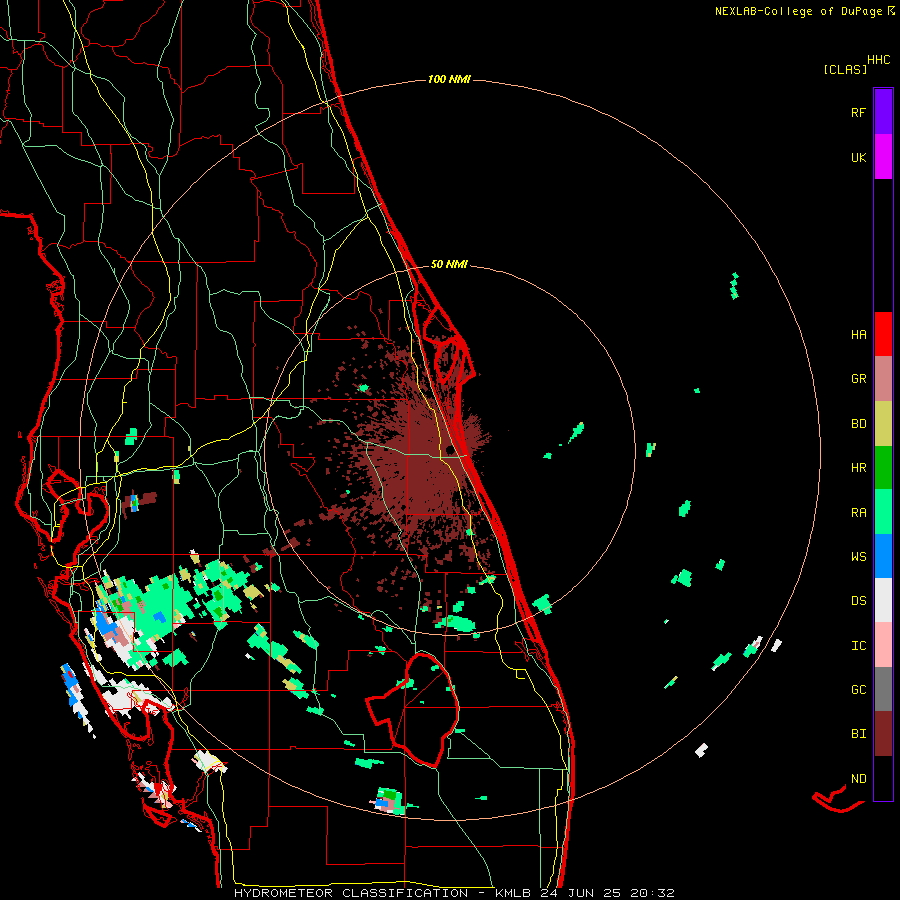Click the HA legend label
The height and width of the screenshot is (900, 900).
pyautogui.click(x=858, y=335)
